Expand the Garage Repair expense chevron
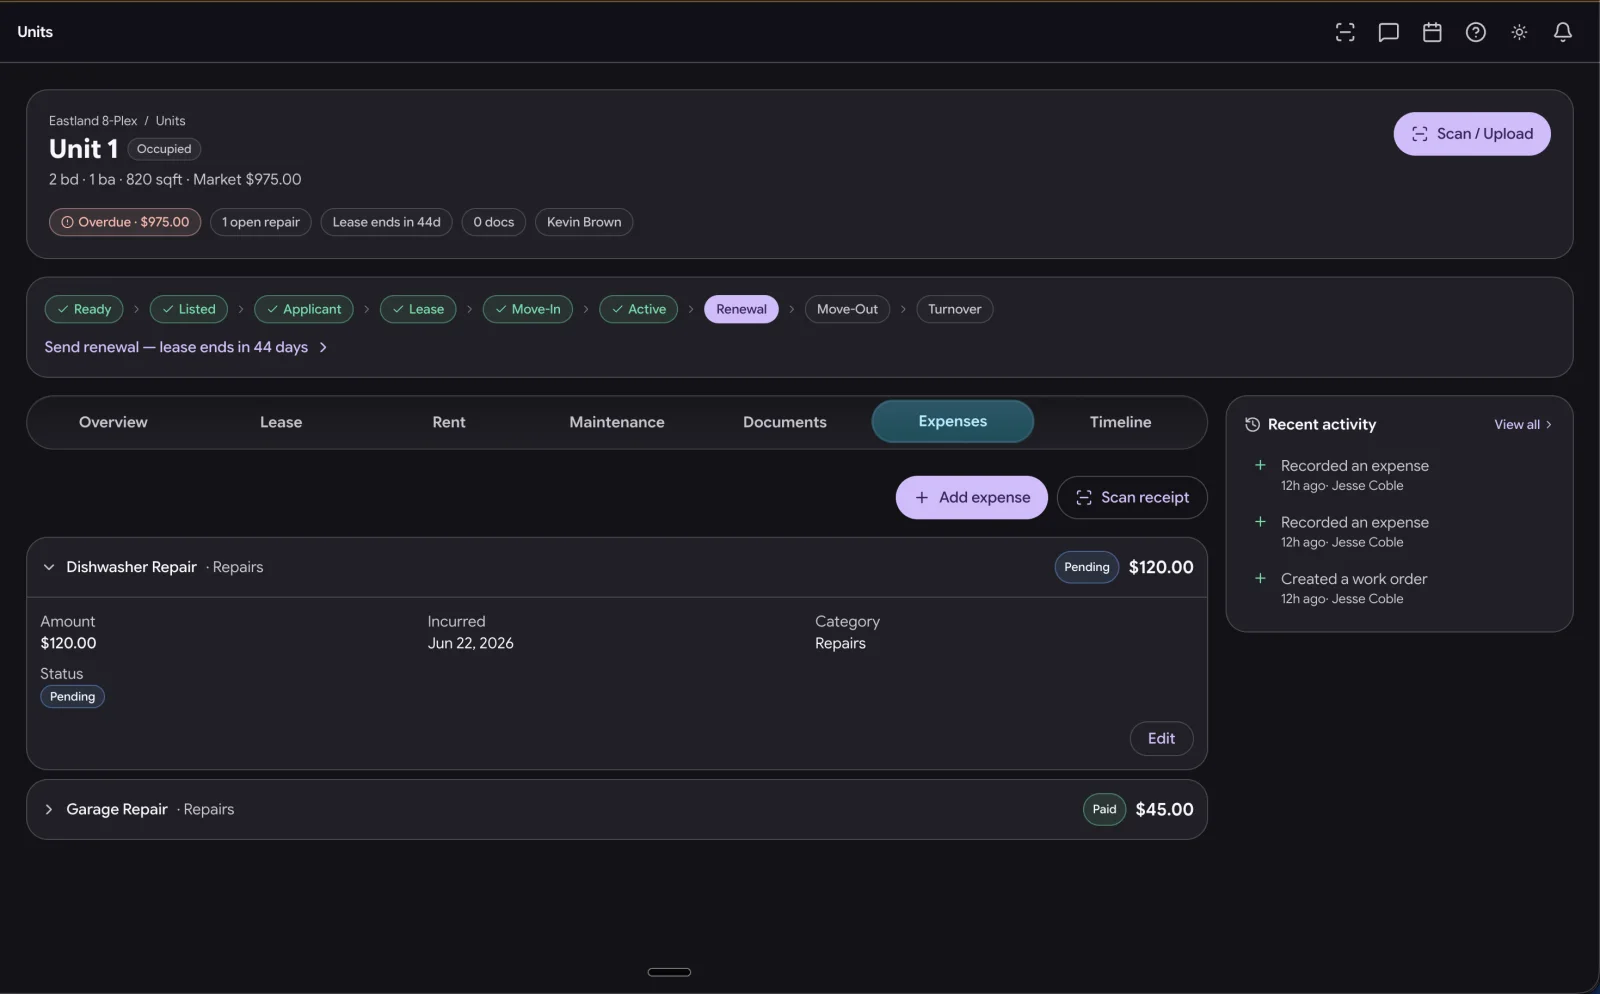Screen dimensions: 1600x994 click(49, 809)
